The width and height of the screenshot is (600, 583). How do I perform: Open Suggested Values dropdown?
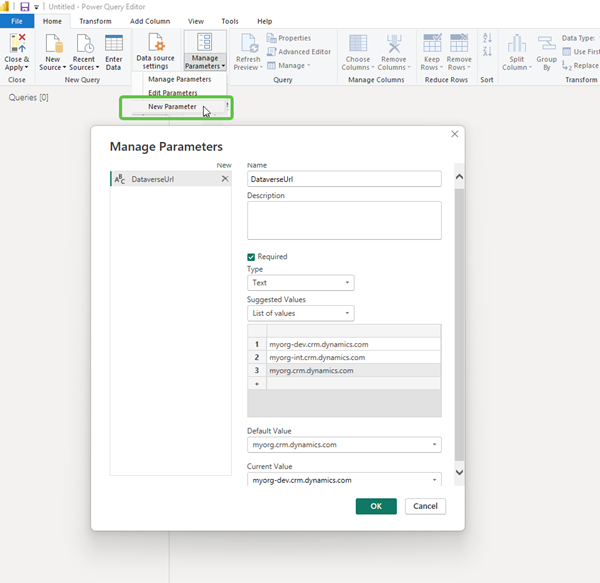[x=300, y=313]
